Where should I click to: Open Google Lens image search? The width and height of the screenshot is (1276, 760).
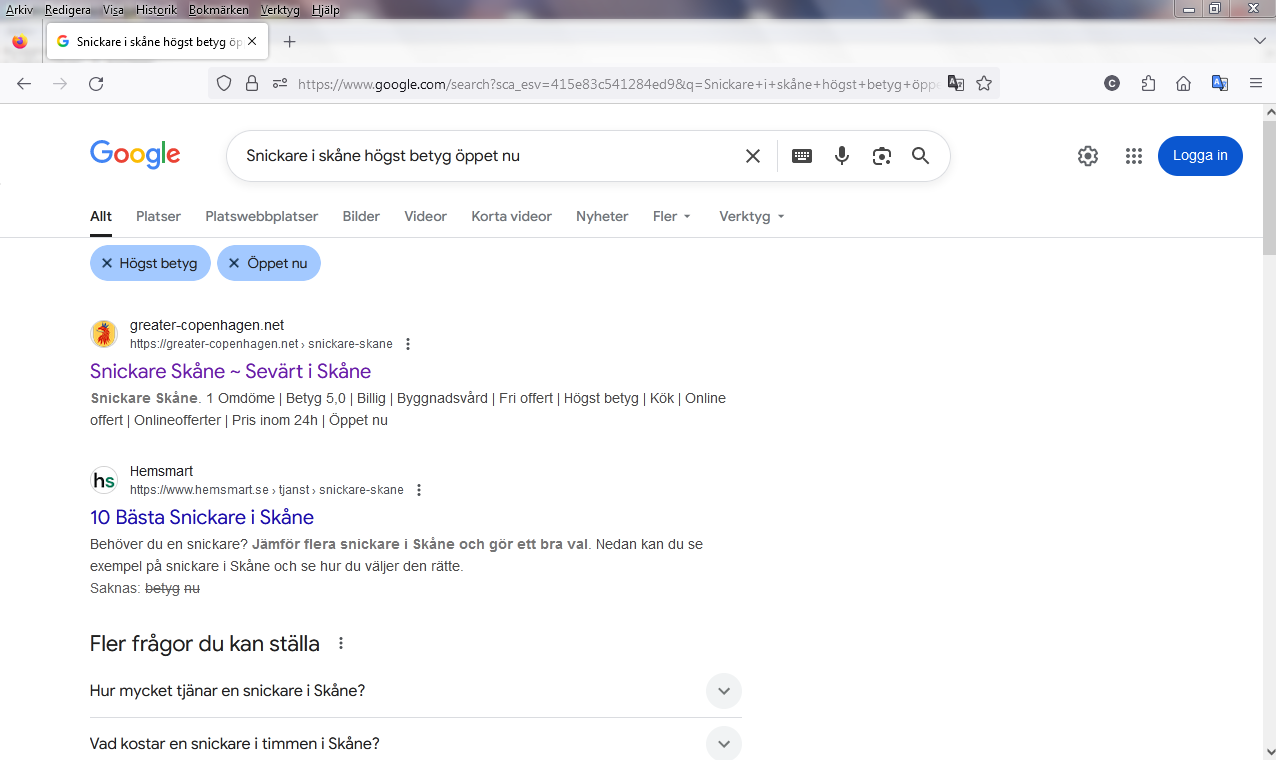click(x=881, y=156)
